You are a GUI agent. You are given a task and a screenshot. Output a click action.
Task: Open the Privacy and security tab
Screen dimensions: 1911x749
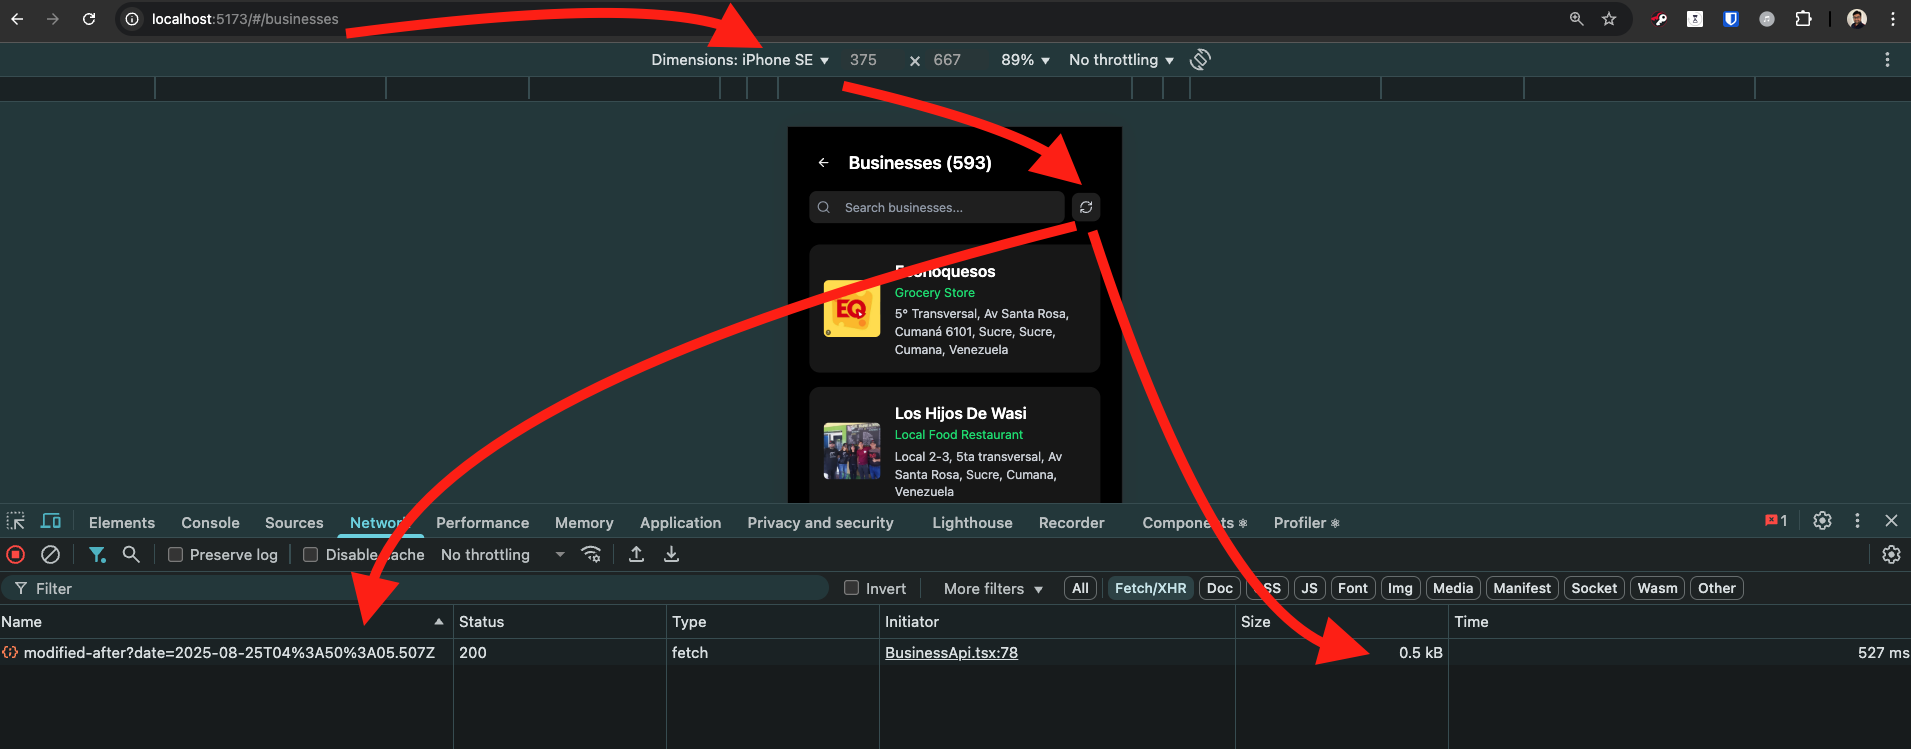820,523
